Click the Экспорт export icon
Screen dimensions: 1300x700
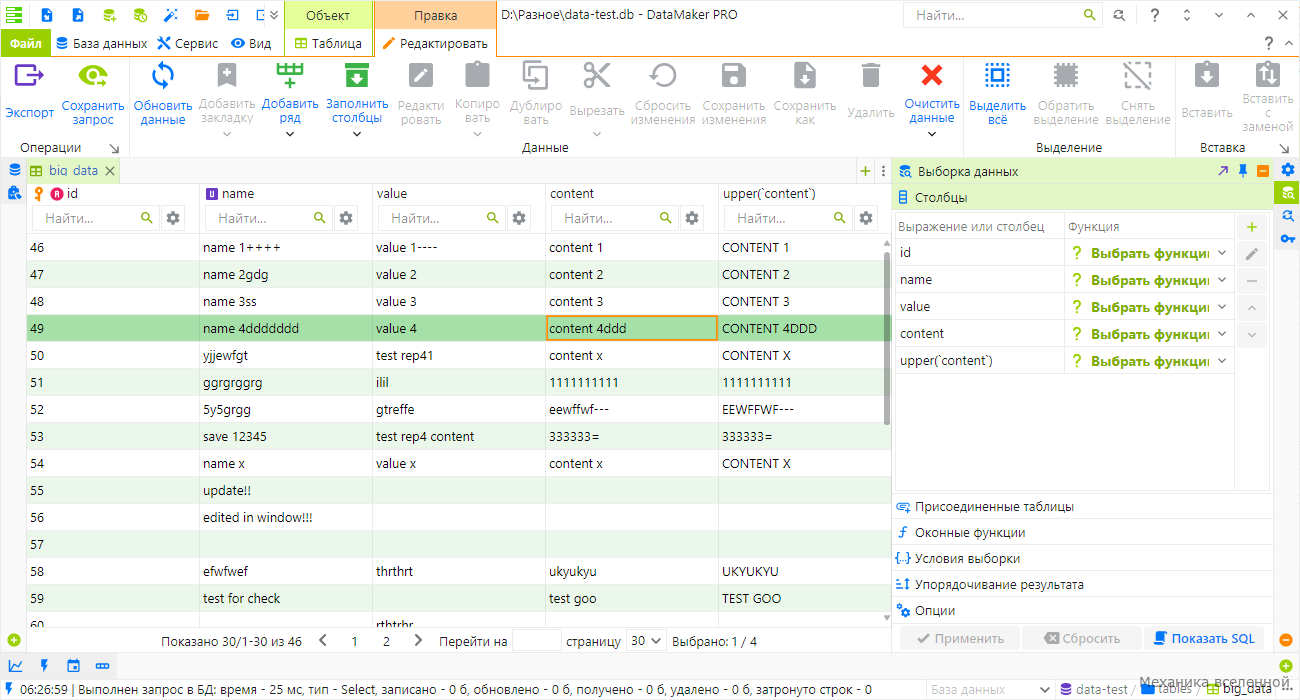click(29, 76)
